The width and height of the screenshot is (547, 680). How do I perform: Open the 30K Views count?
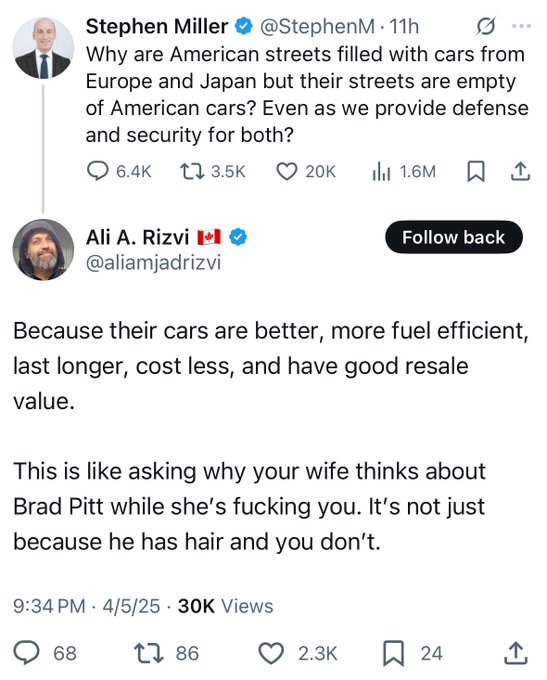coord(226,606)
